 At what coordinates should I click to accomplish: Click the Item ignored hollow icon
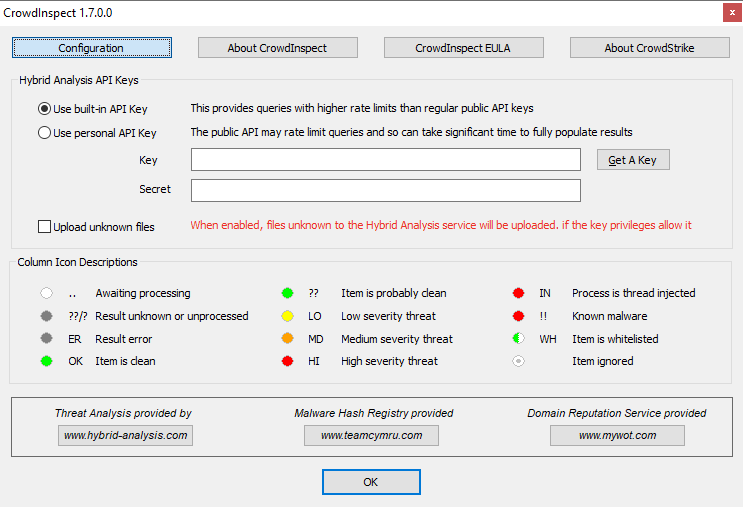tap(518, 361)
